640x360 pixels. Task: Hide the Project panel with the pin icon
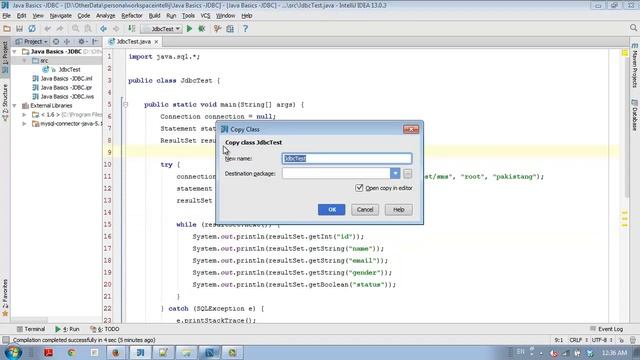tap(95, 42)
